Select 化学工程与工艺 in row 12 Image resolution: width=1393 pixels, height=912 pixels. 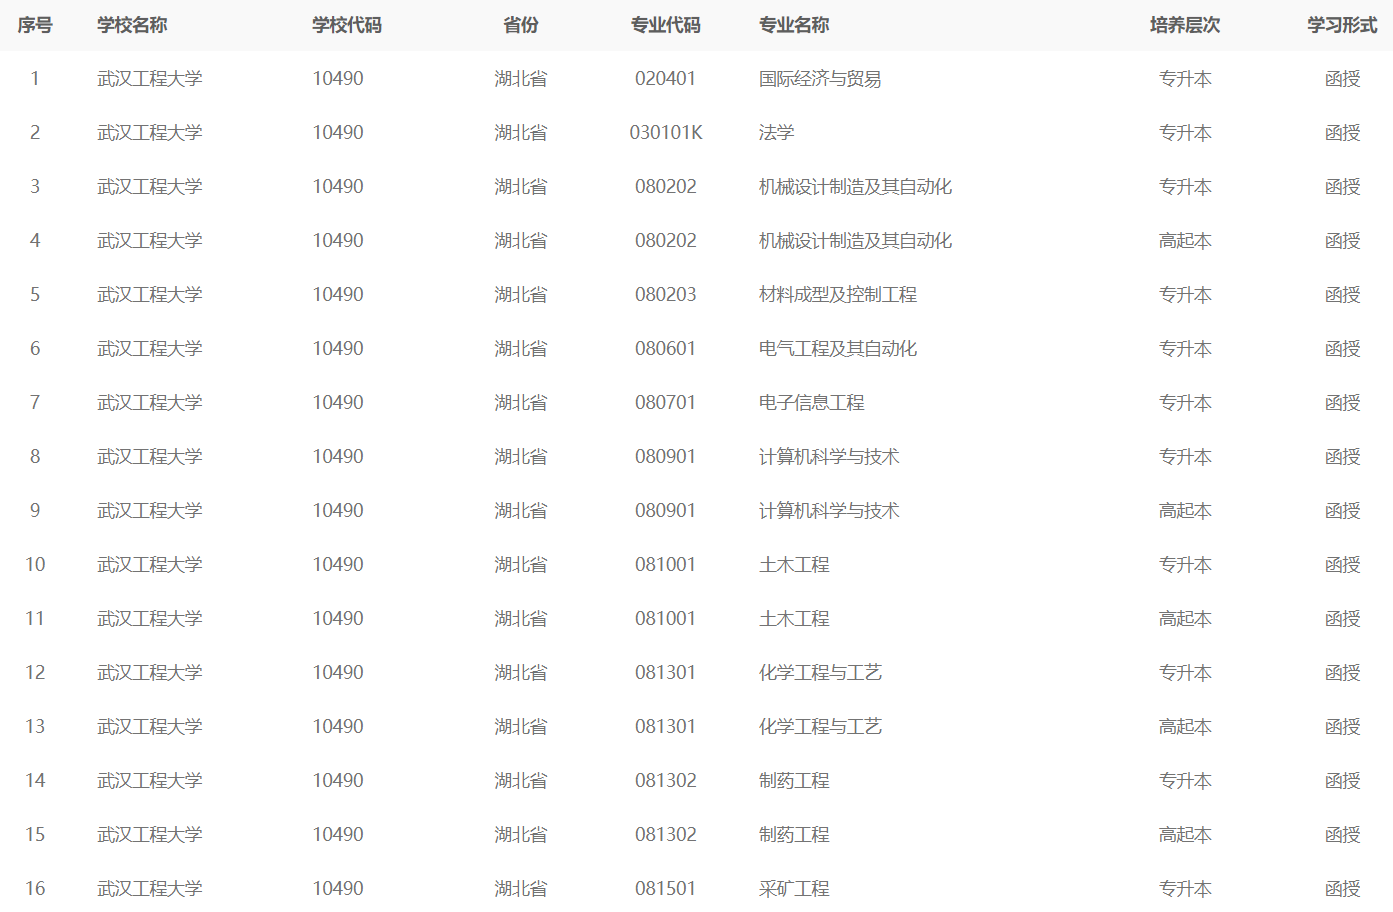820,673
